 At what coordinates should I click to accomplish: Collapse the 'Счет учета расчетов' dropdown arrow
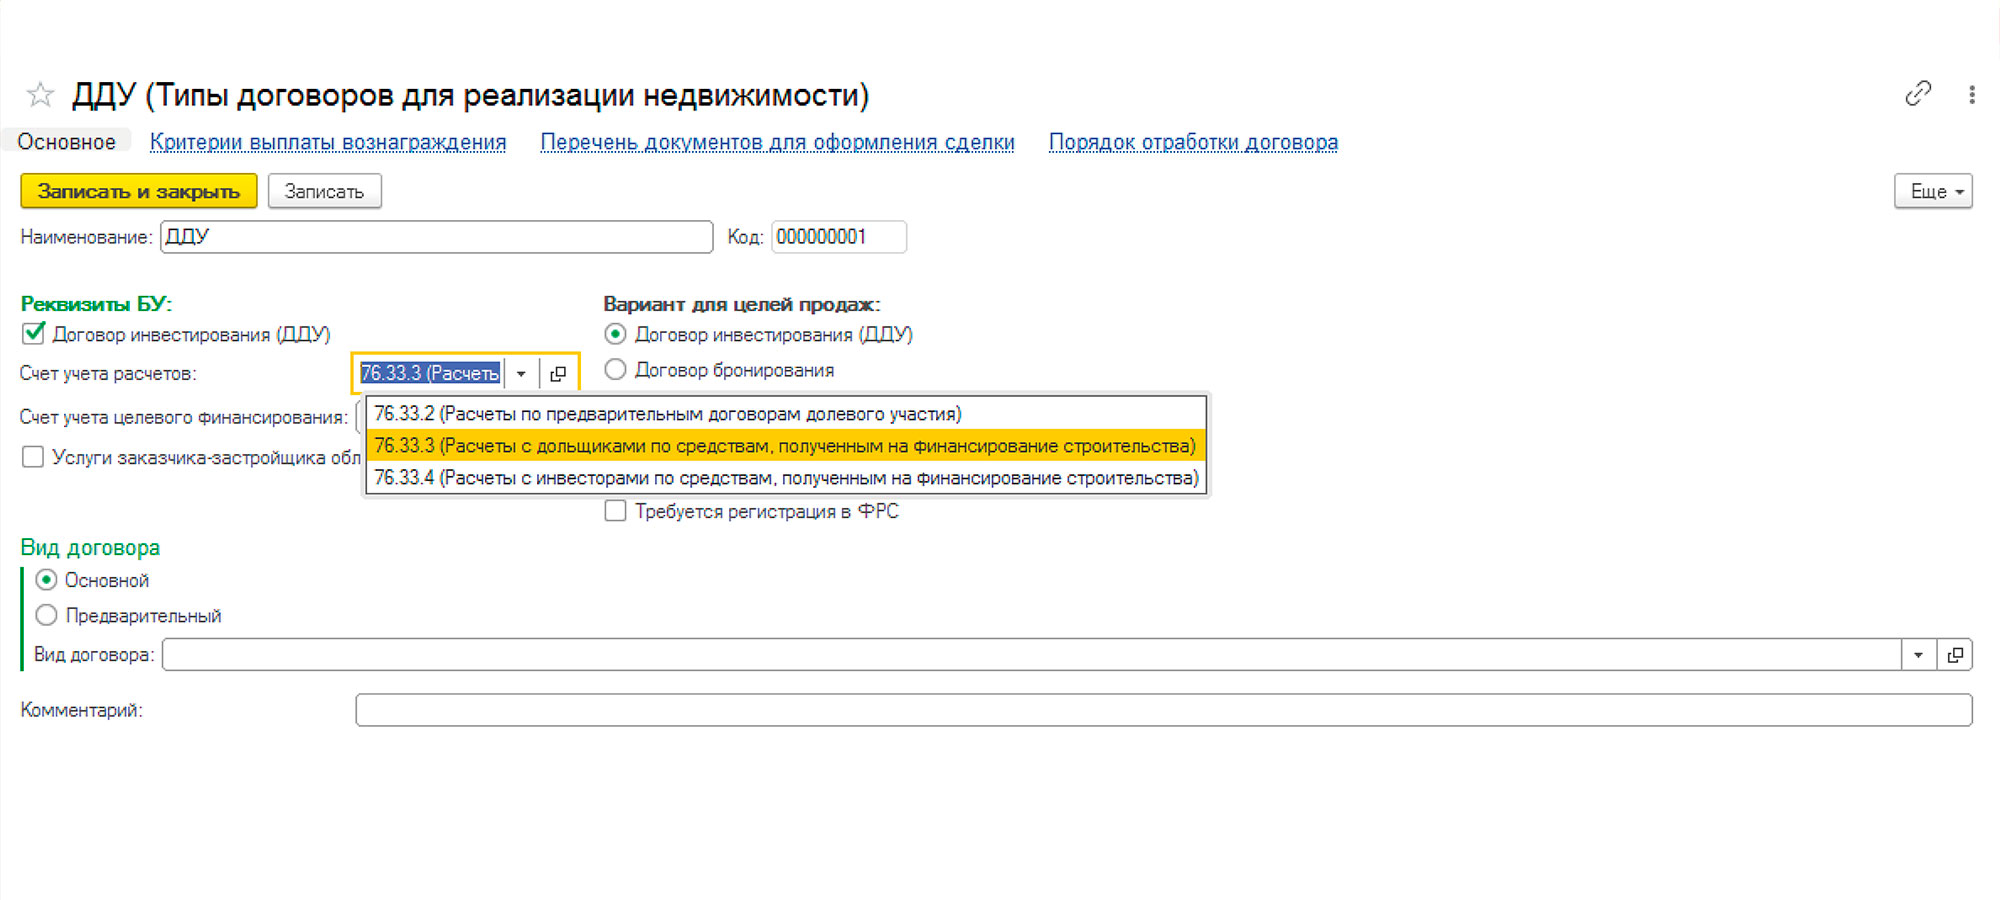point(521,373)
